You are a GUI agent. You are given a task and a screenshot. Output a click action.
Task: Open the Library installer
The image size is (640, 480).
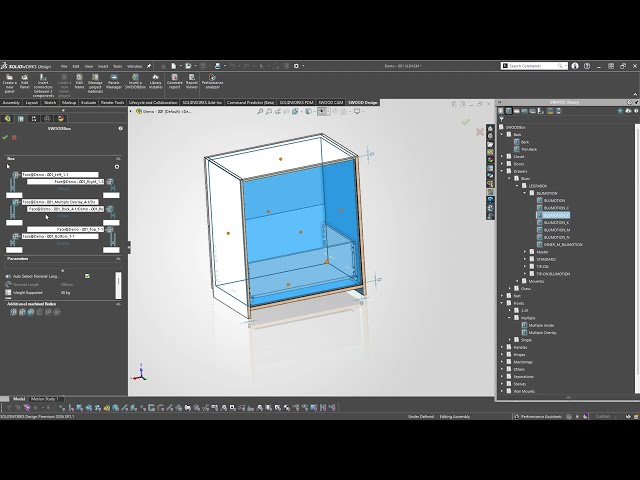coord(156,82)
